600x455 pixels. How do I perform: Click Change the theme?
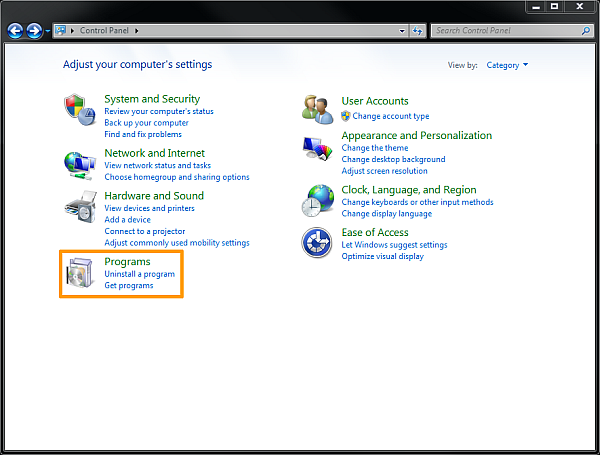tap(375, 148)
